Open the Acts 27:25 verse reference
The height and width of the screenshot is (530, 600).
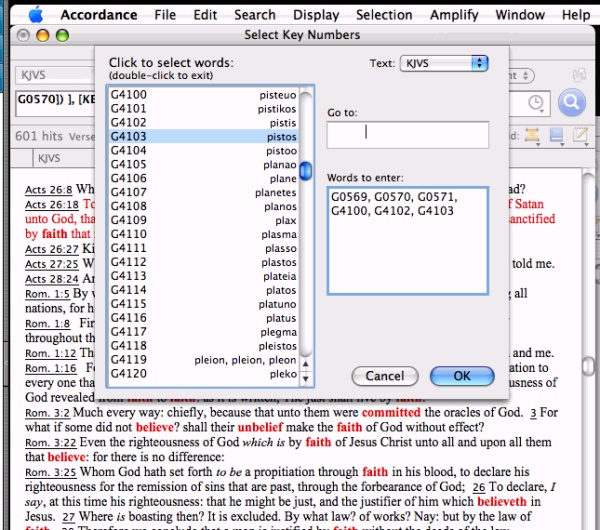pos(52,264)
